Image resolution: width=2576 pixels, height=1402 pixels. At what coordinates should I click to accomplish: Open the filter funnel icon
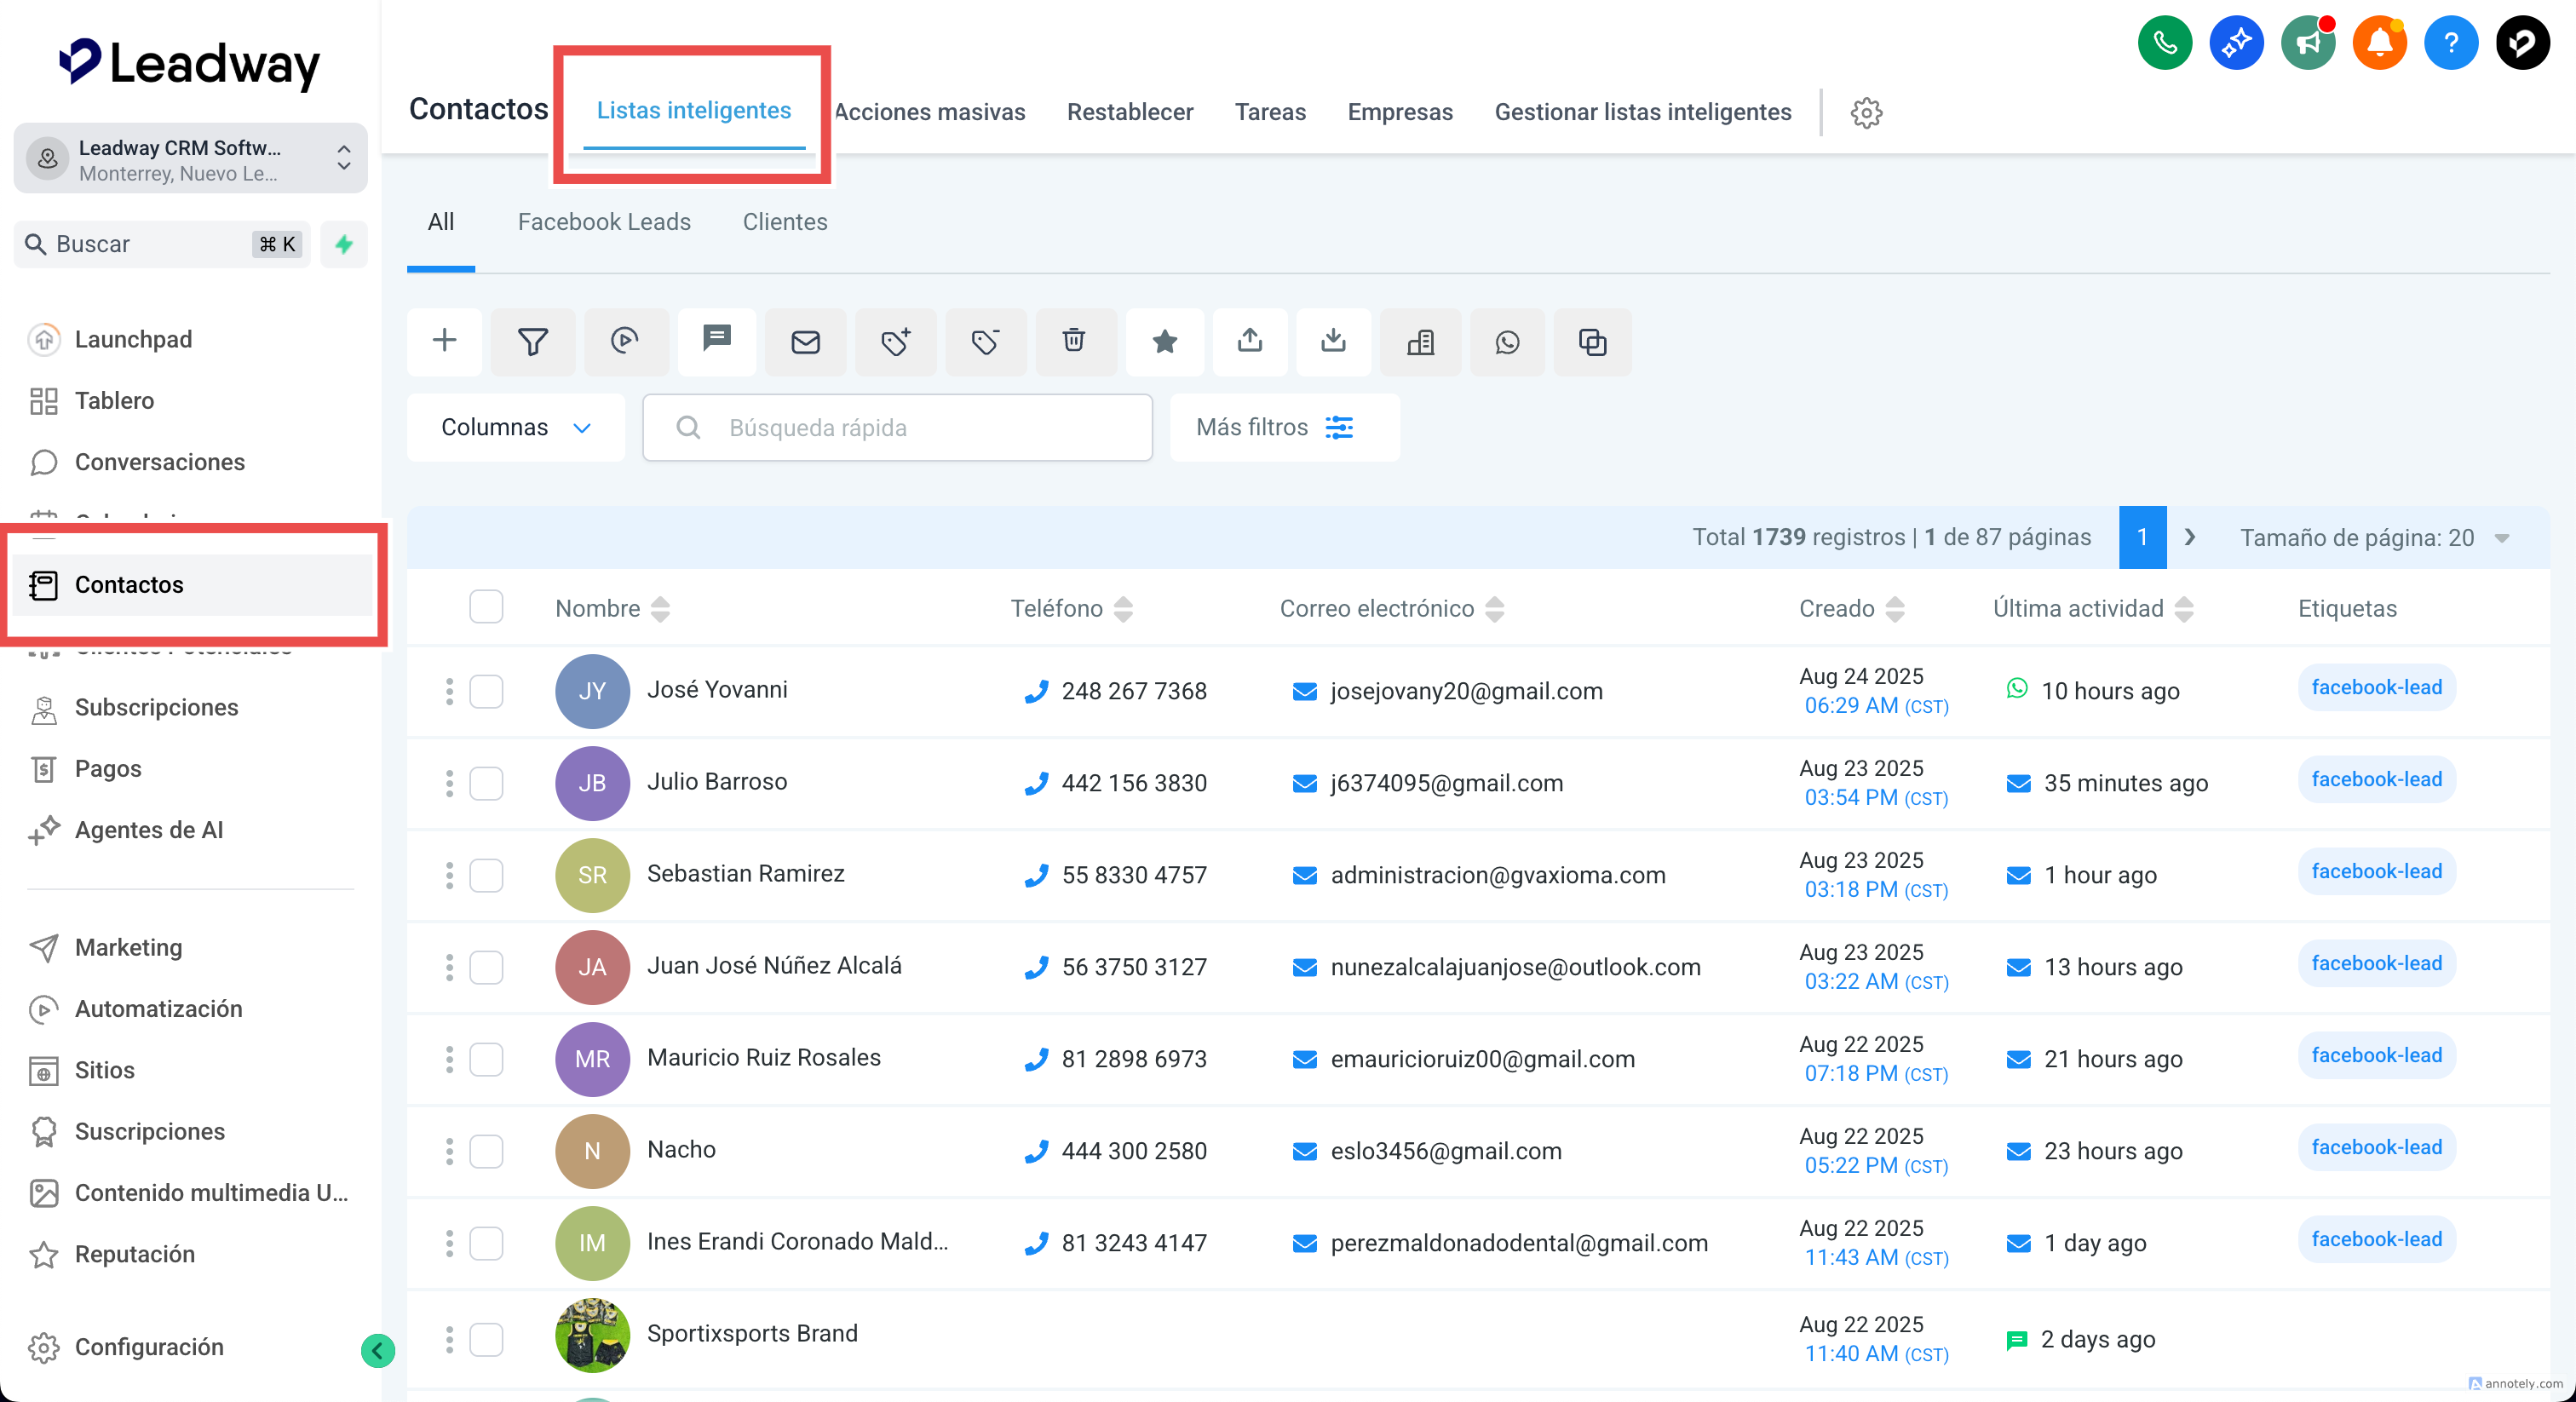533,341
